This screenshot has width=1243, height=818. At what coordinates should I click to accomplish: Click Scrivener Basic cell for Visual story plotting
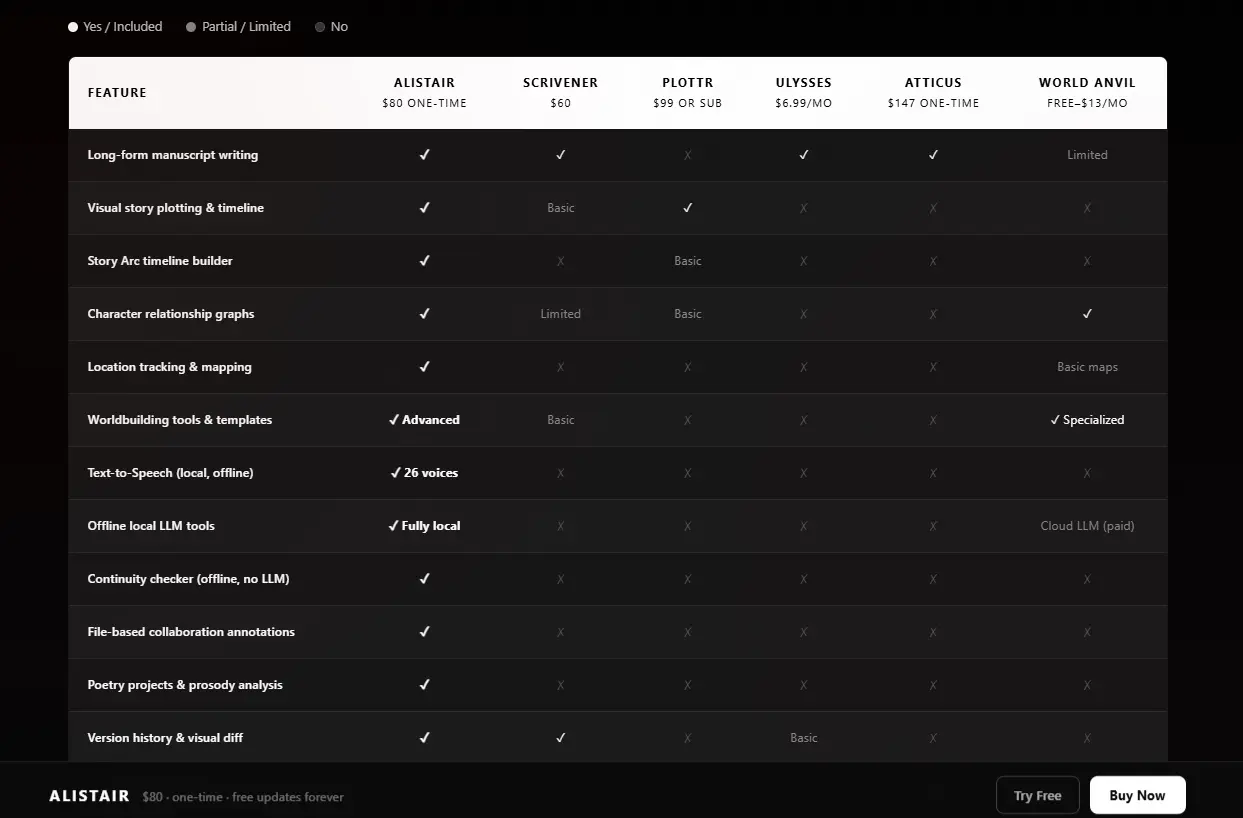point(560,208)
